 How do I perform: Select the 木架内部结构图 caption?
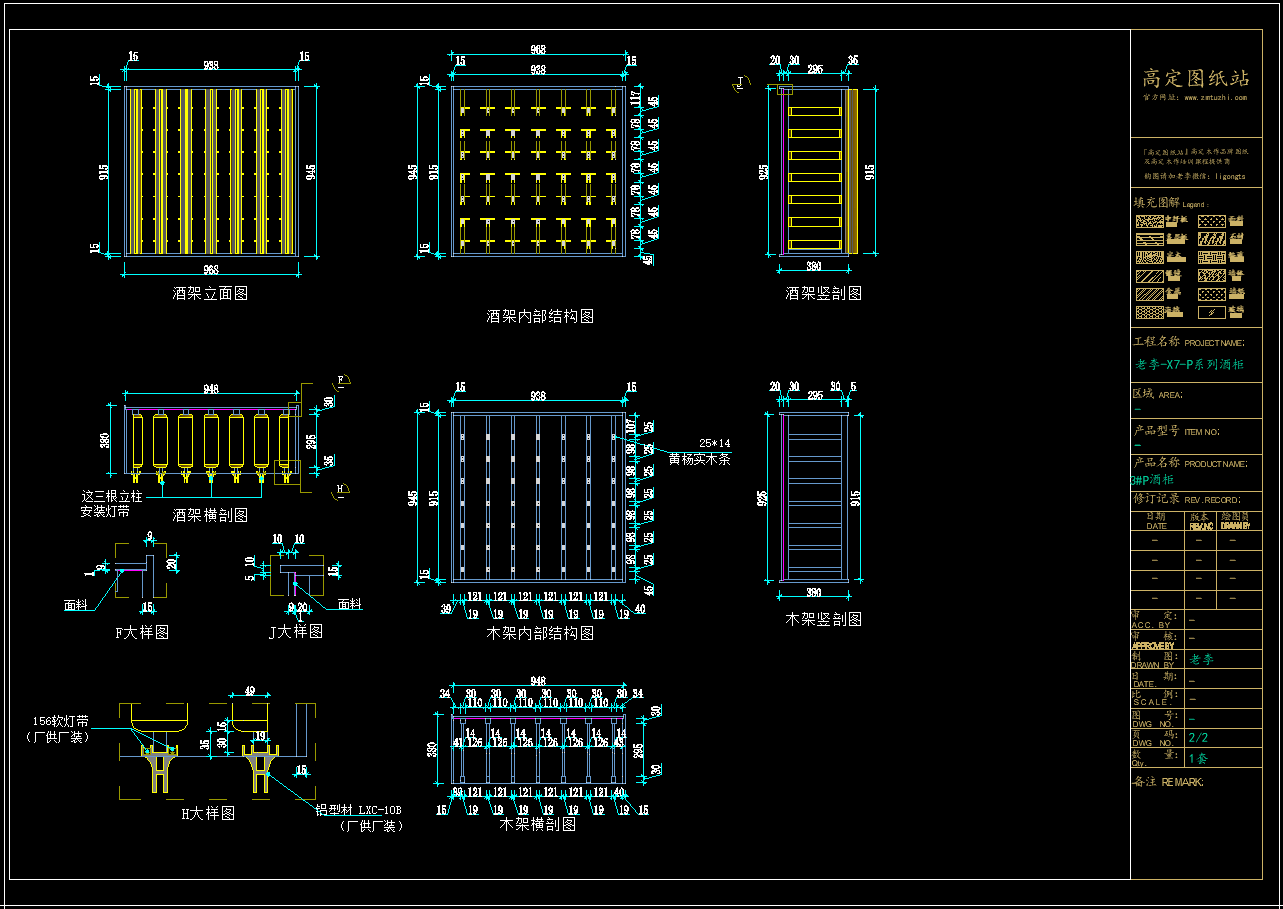click(x=540, y=633)
